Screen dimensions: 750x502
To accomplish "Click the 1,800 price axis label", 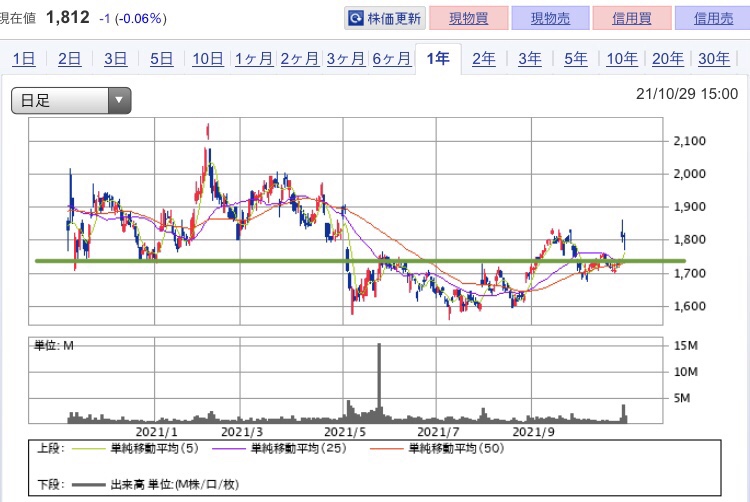I will click(689, 240).
